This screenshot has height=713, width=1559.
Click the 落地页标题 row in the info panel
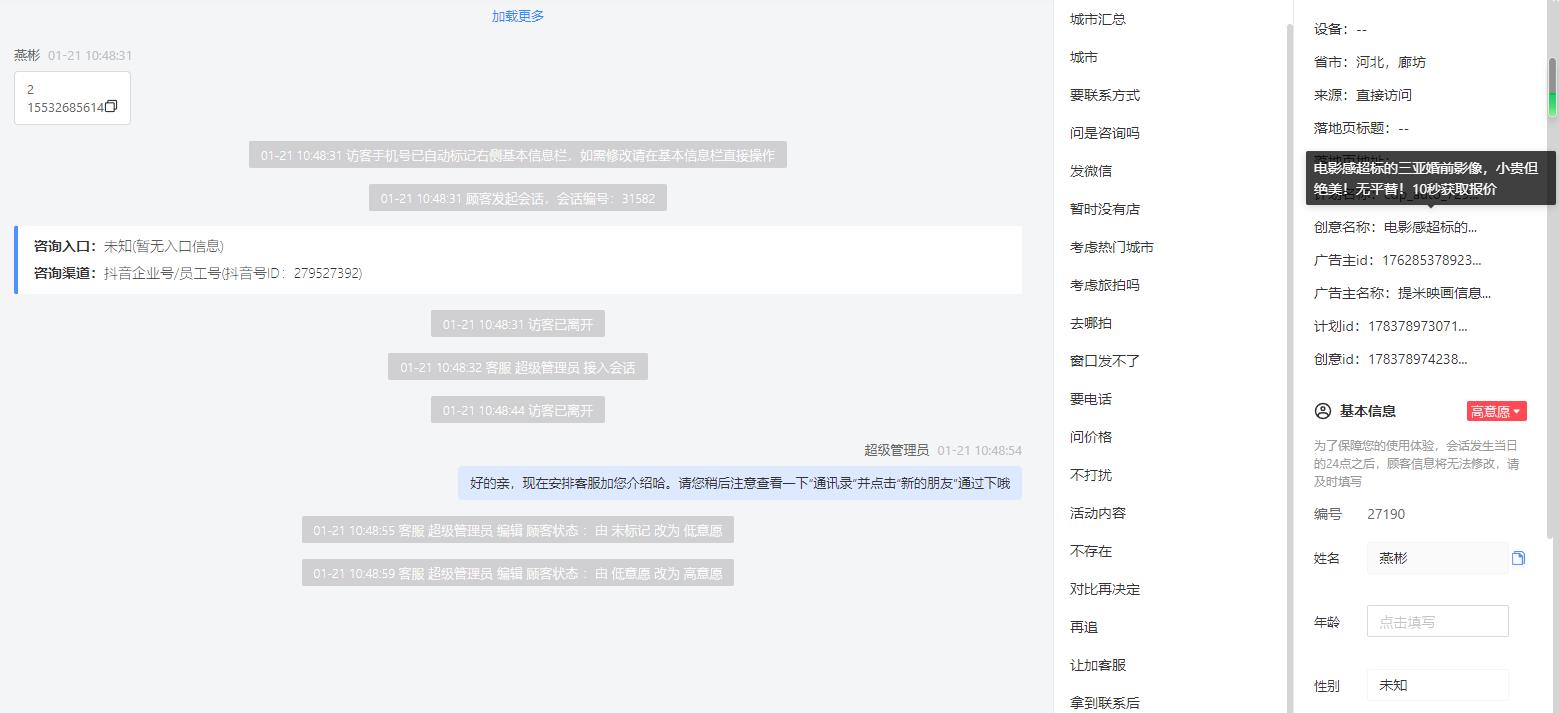click(x=1361, y=128)
